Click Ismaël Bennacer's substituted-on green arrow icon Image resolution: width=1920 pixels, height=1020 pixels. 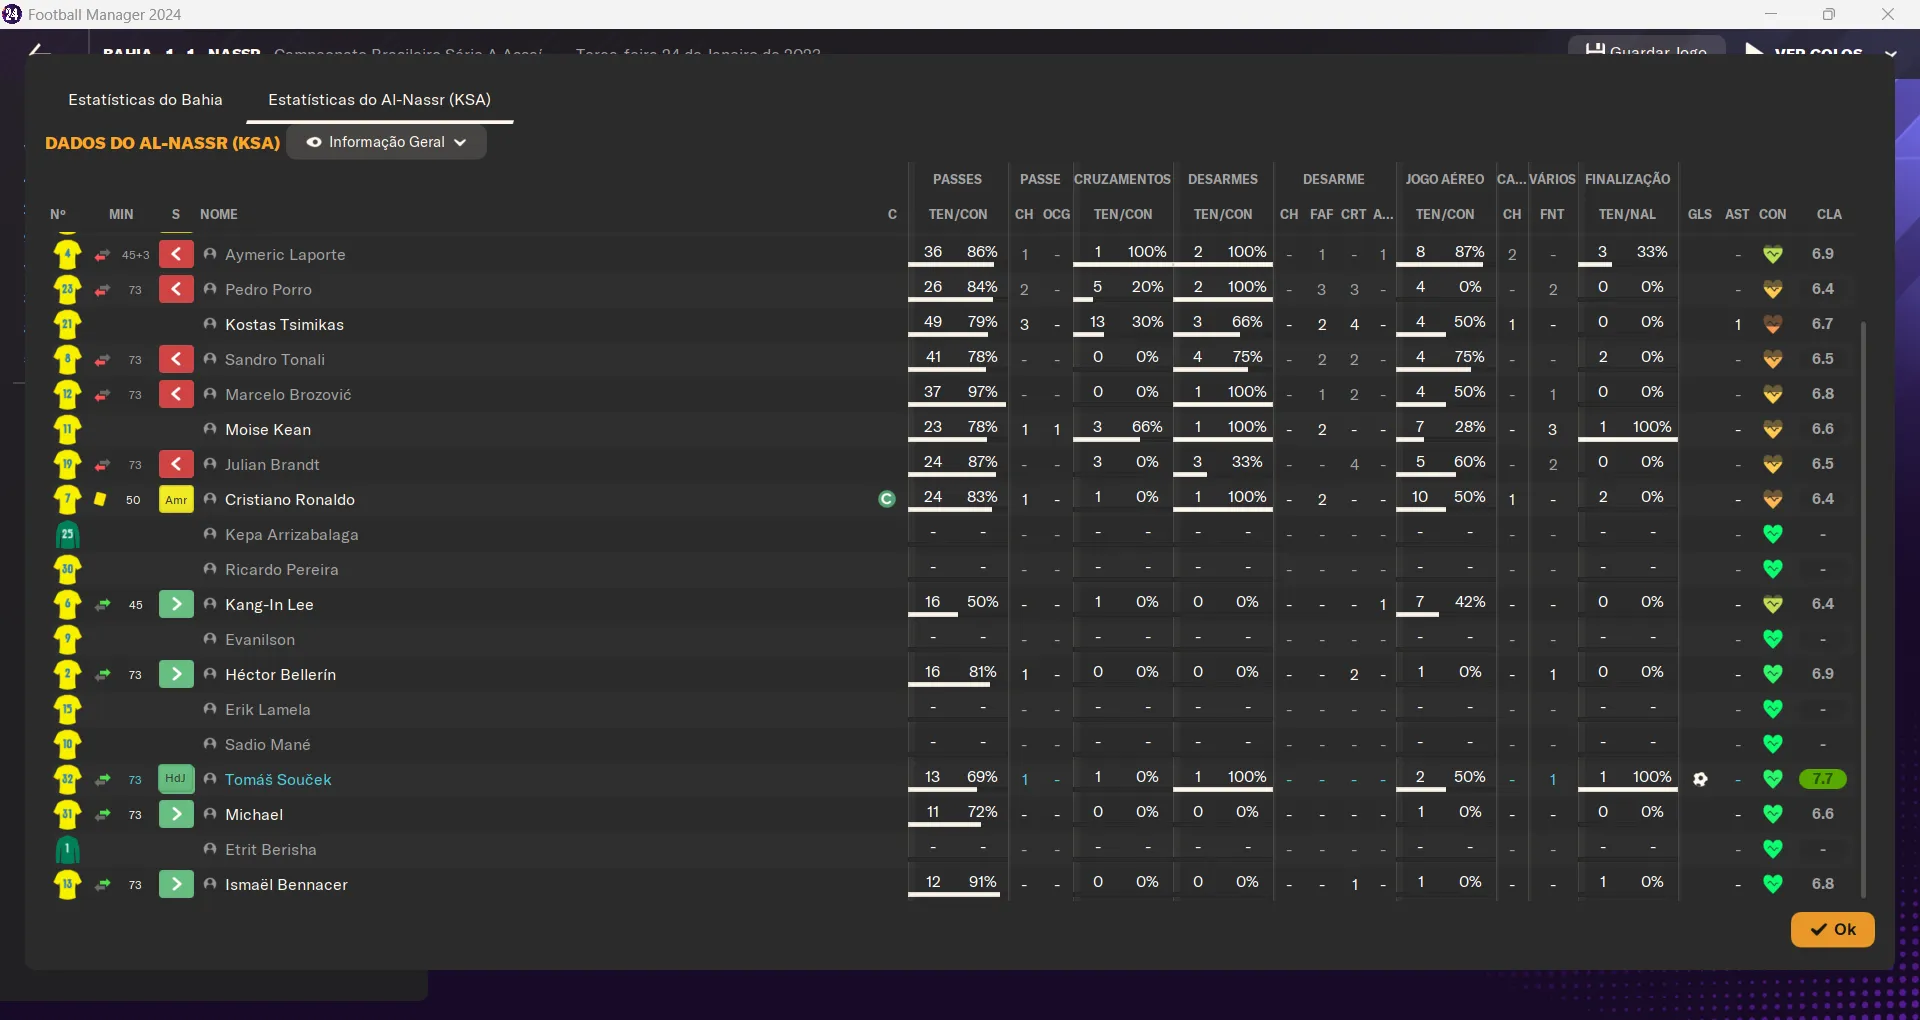[x=176, y=884]
